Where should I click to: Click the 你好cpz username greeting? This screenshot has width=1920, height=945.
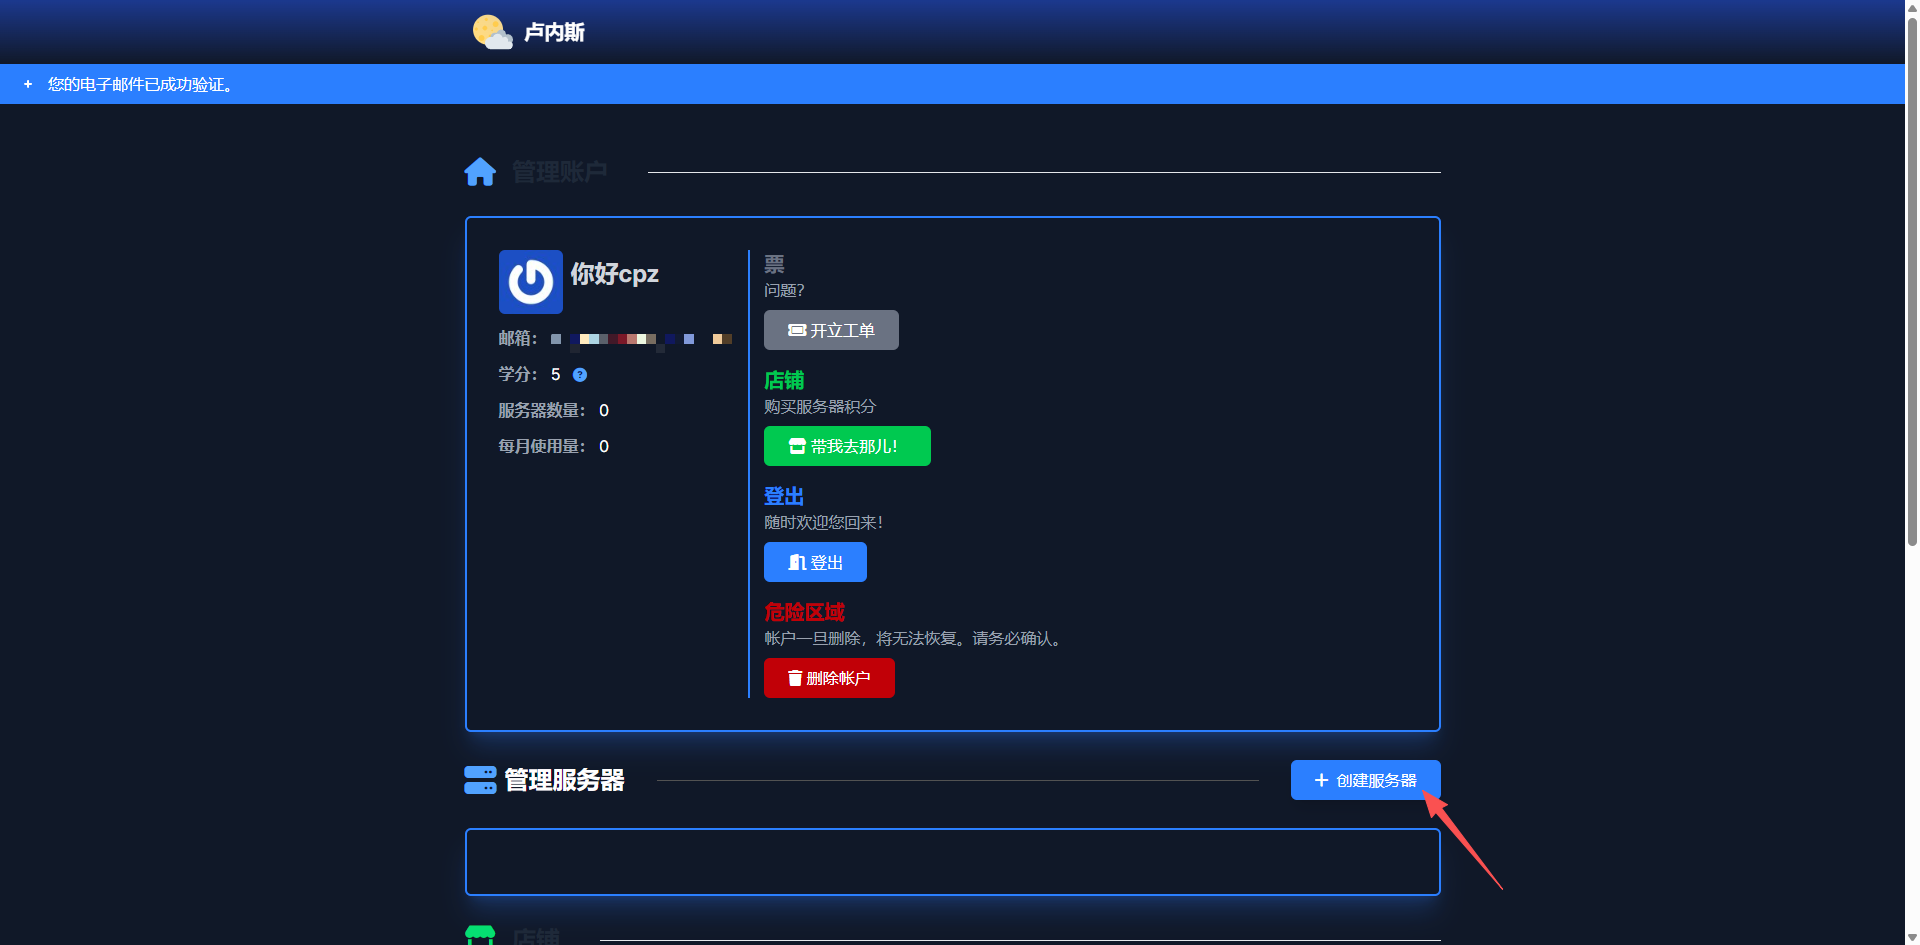click(614, 274)
